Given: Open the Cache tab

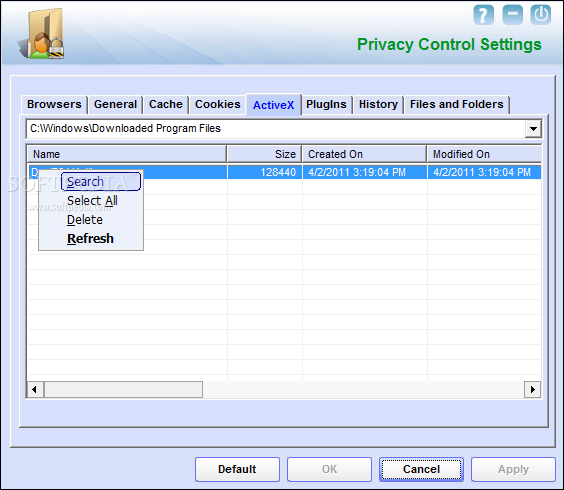Looking at the screenshot, I should (x=165, y=104).
